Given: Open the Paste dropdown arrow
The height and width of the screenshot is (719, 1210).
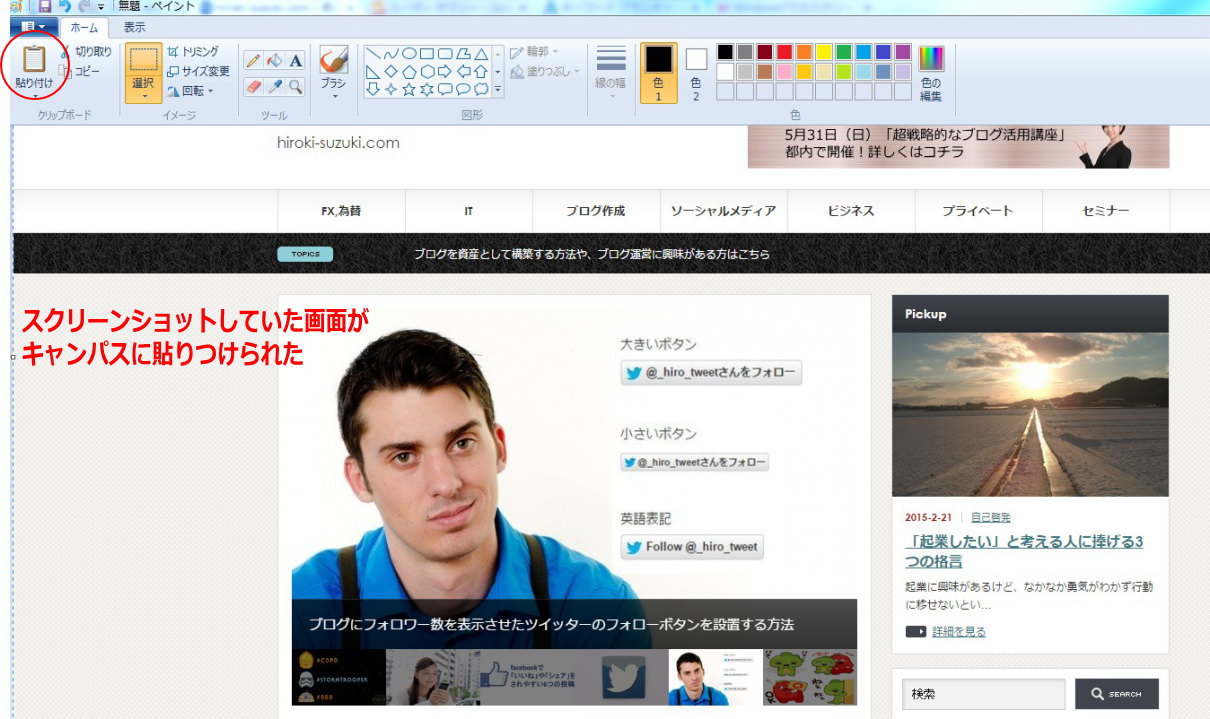Looking at the screenshot, I should click(x=34, y=97).
